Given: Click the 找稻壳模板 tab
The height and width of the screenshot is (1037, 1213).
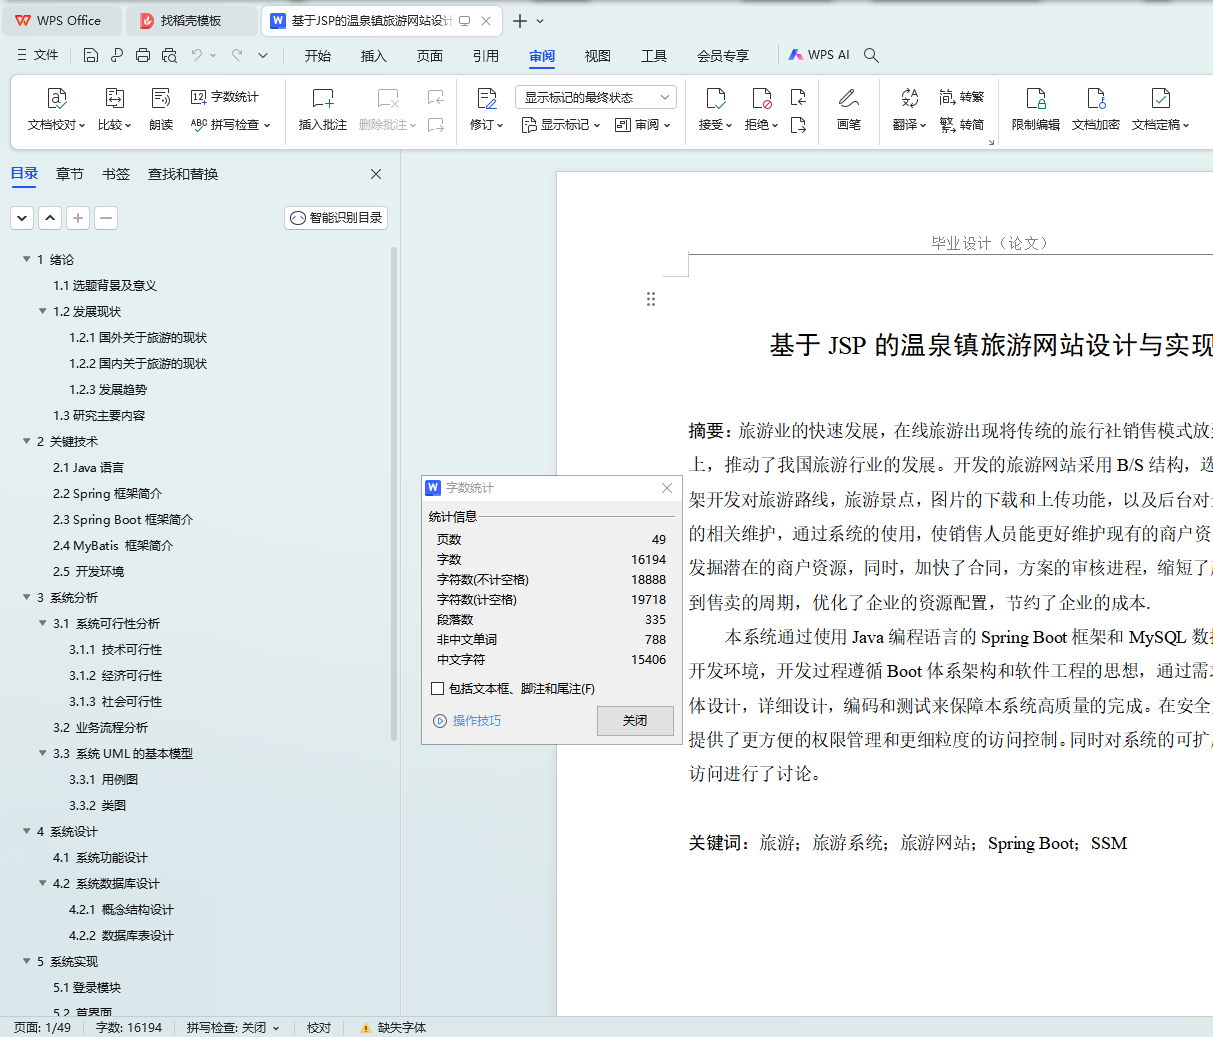Looking at the screenshot, I should click(191, 20).
